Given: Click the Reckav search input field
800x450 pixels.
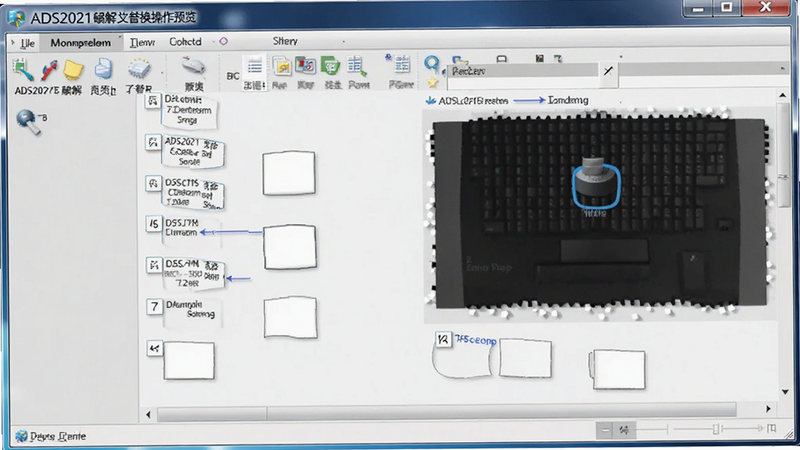Looking at the screenshot, I should click(522, 71).
